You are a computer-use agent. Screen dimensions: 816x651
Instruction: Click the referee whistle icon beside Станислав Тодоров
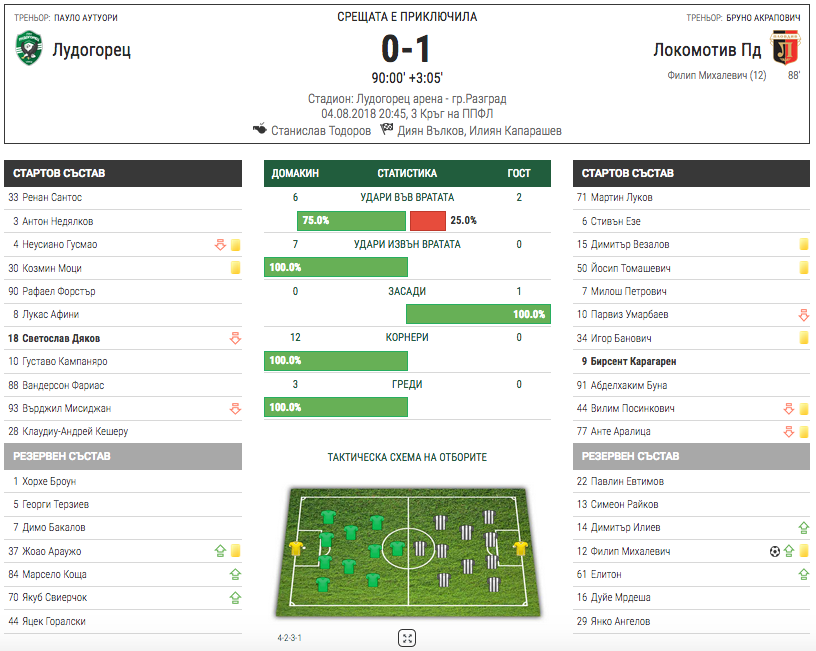tap(260, 129)
